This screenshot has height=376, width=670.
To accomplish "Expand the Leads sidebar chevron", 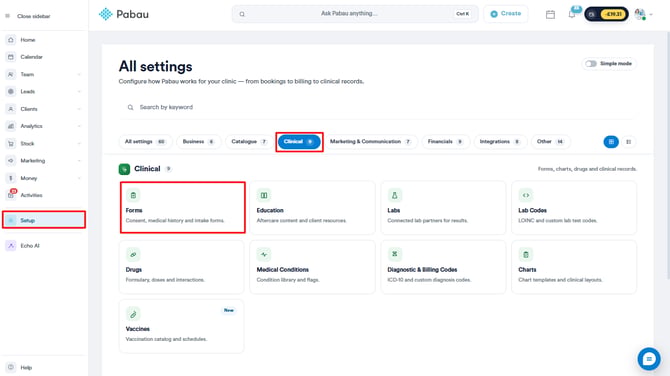I will point(79,91).
